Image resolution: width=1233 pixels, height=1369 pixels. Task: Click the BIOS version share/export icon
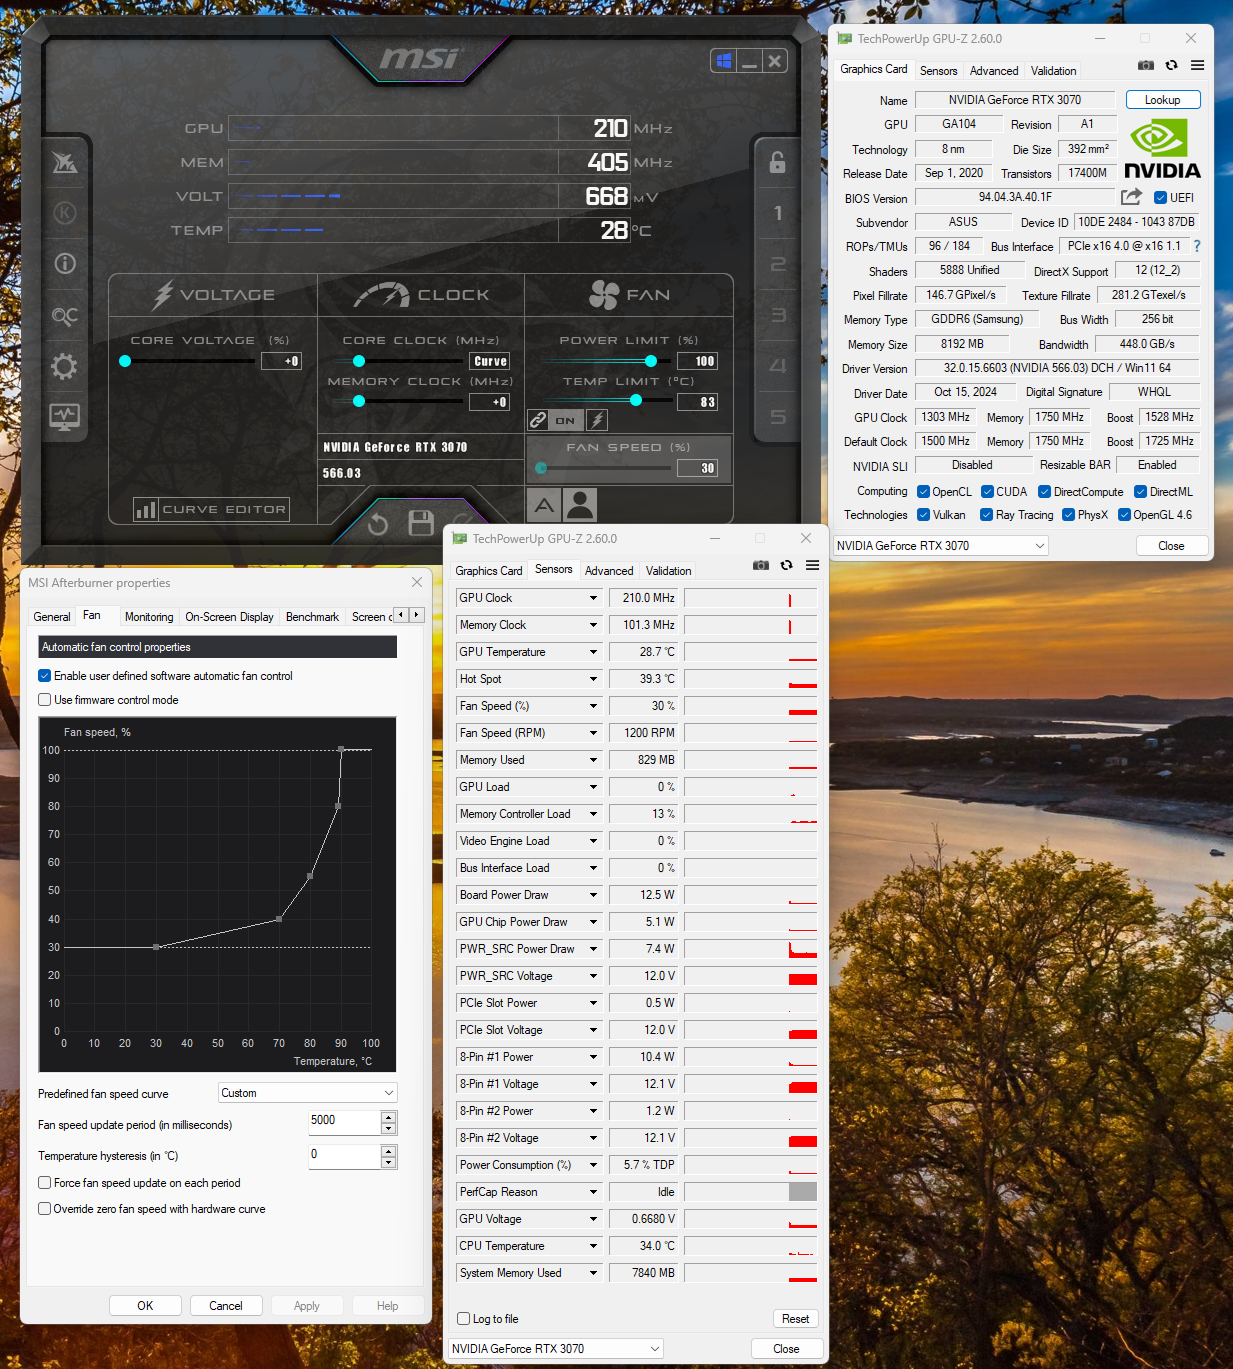click(1131, 197)
